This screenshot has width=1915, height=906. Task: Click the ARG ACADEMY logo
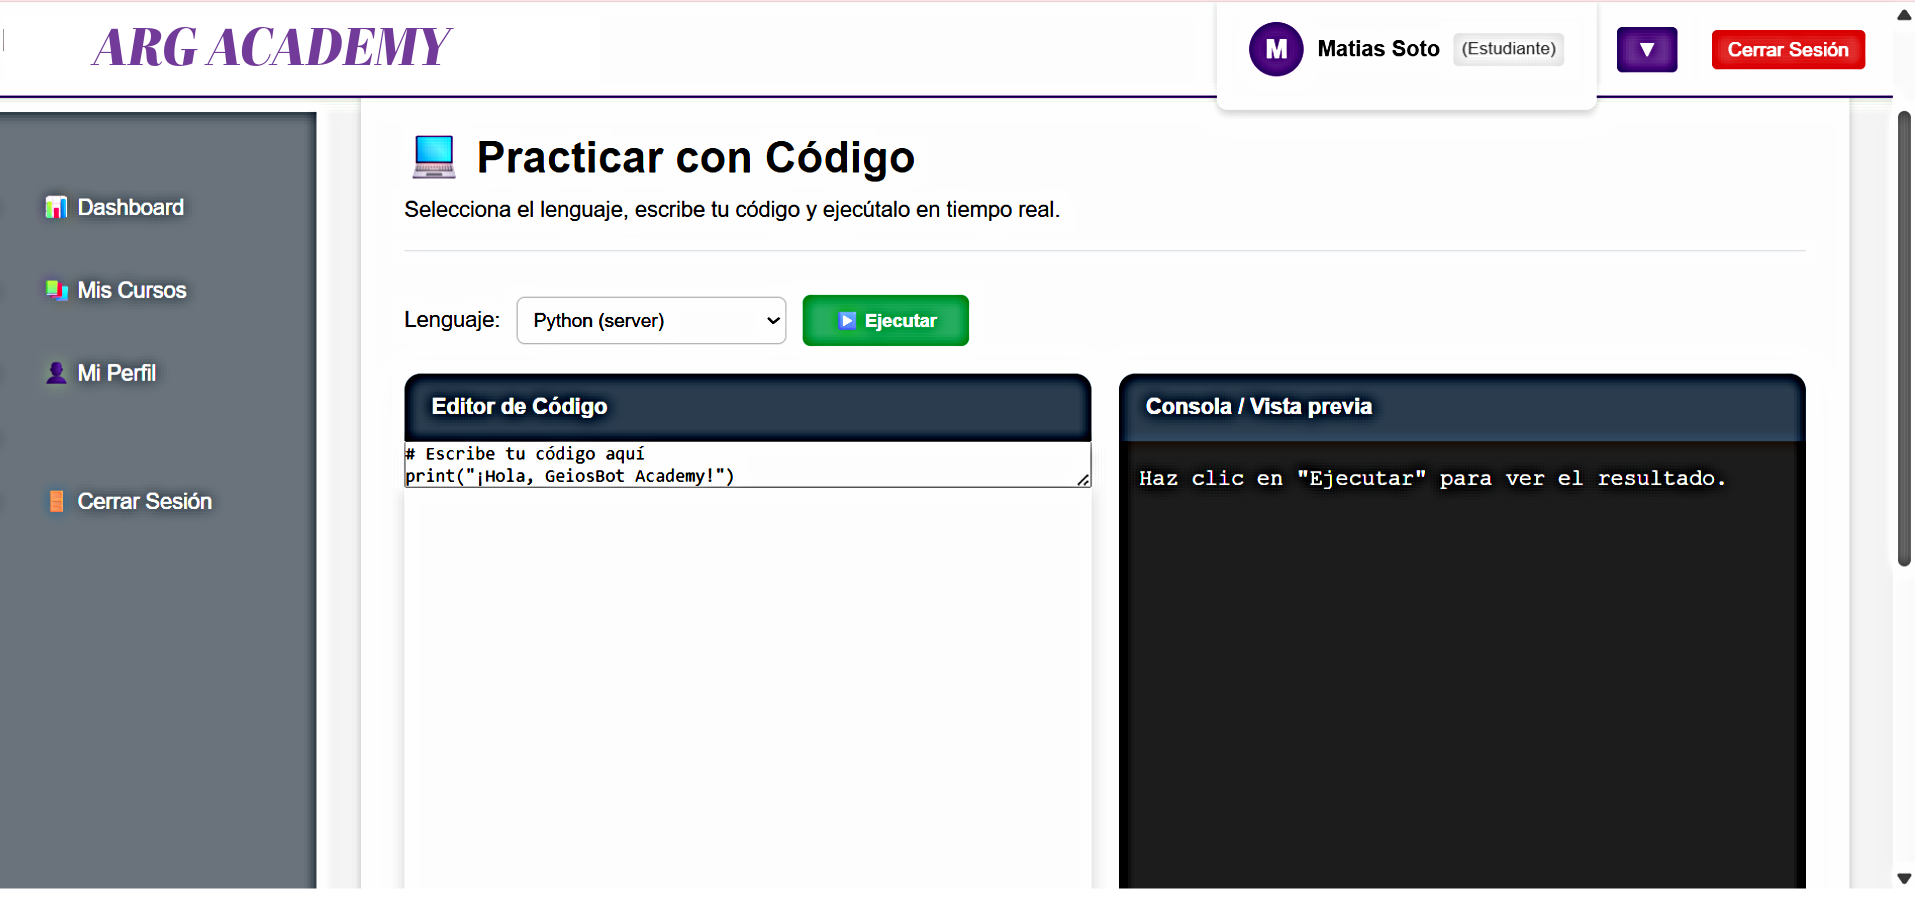(271, 46)
